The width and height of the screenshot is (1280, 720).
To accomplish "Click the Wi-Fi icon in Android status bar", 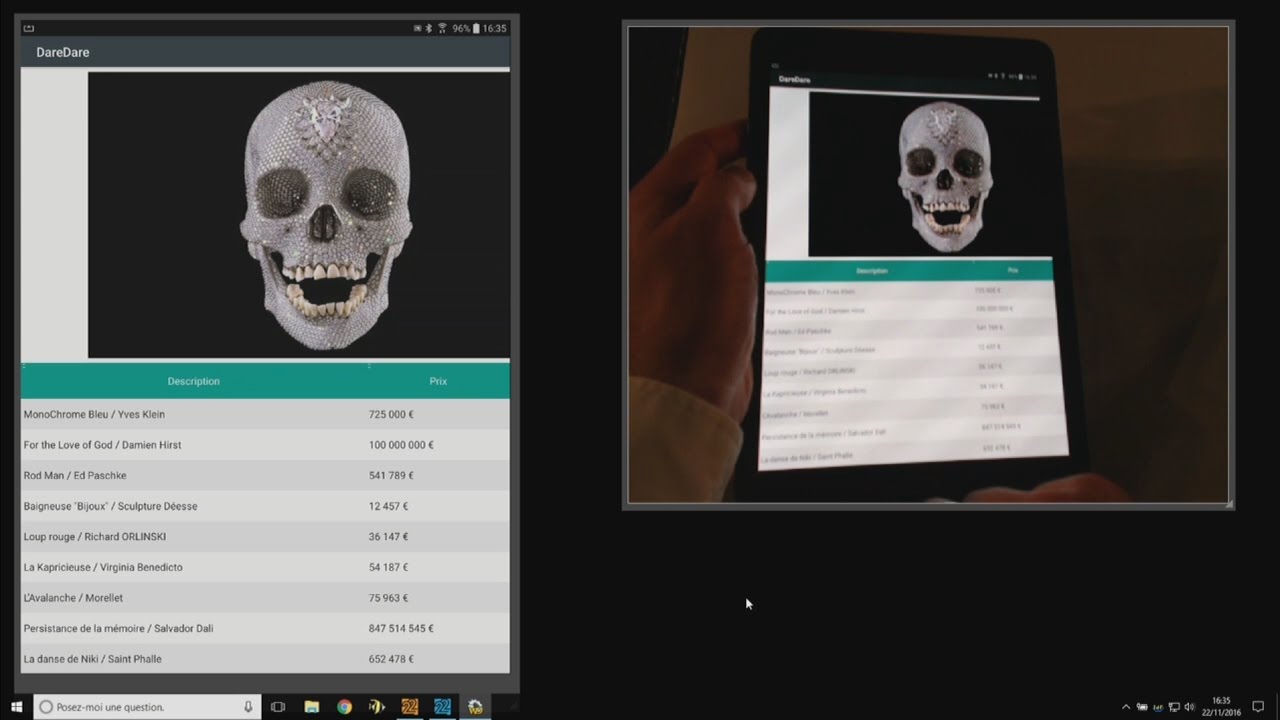I will (442, 28).
